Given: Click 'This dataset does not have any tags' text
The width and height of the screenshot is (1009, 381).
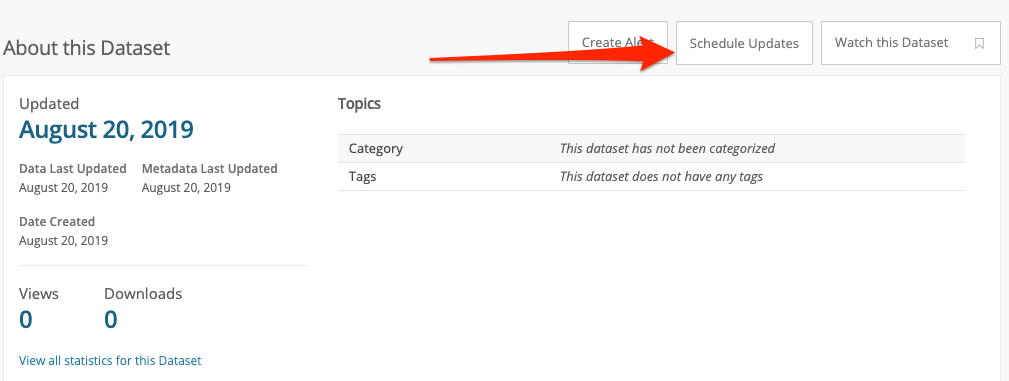Looking at the screenshot, I should point(661,176).
